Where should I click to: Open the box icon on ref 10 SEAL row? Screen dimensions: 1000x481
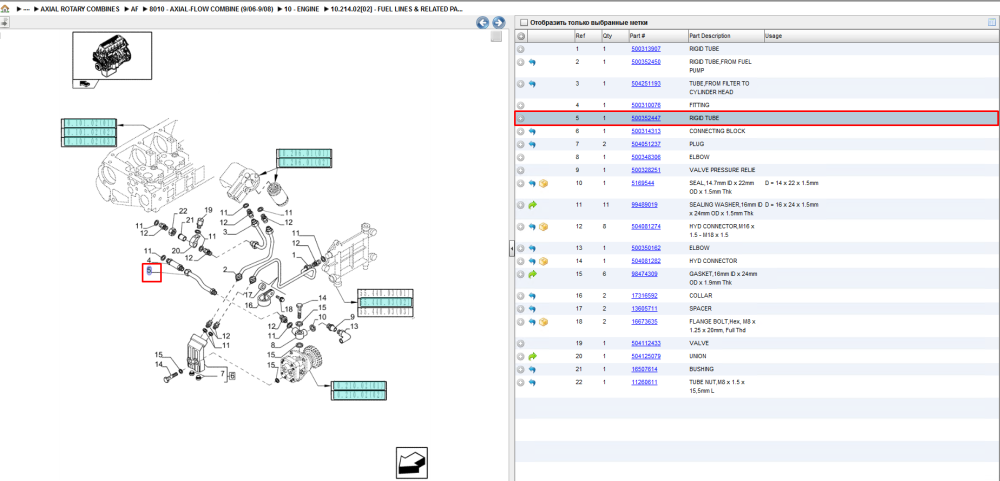coord(543,183)
